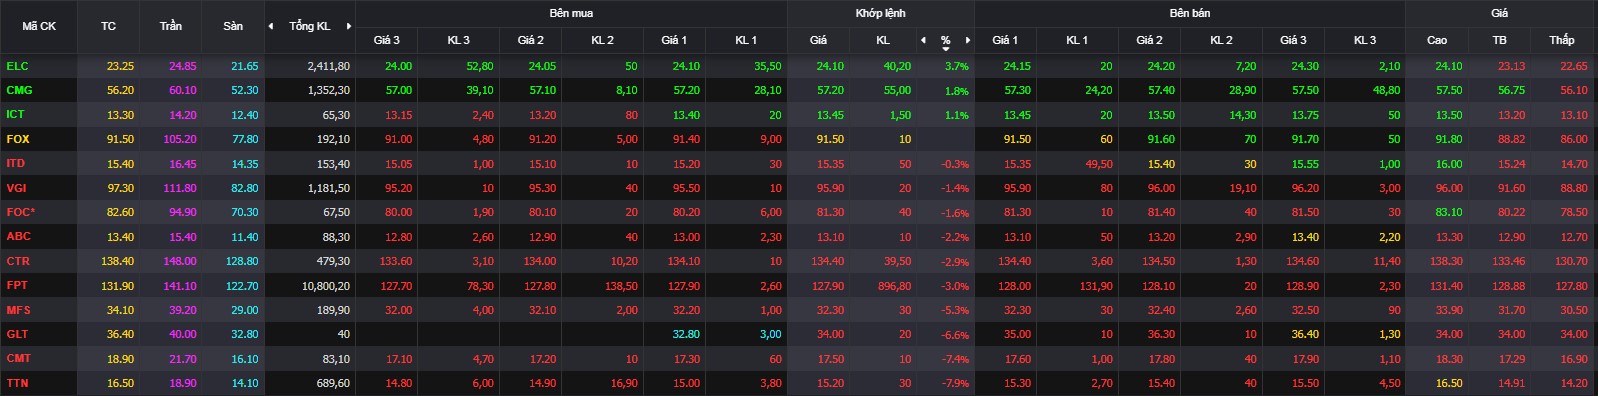
Task: Click the Khớp lệnh header
Action: click(880, 13)
